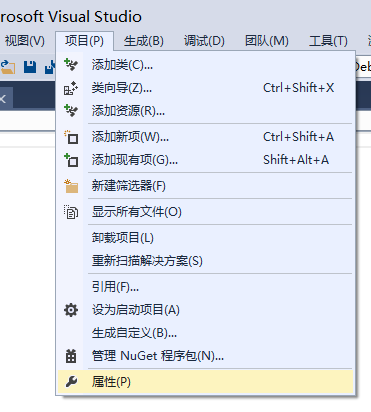Click the new filter folder icon

coord(71,186)
